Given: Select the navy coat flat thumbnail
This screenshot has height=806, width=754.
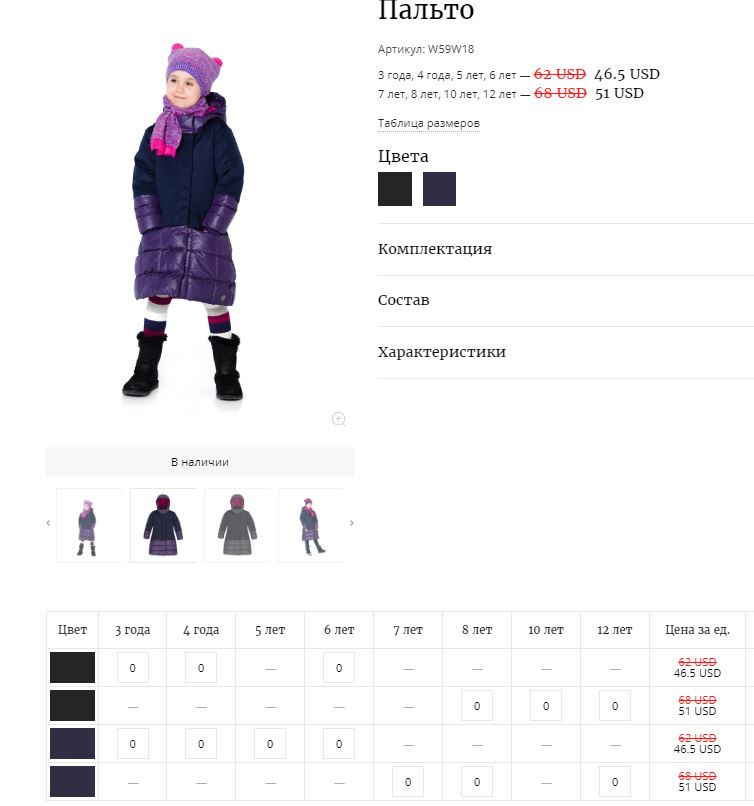Looking at the screenshot, I should click(x=163, y=525).
